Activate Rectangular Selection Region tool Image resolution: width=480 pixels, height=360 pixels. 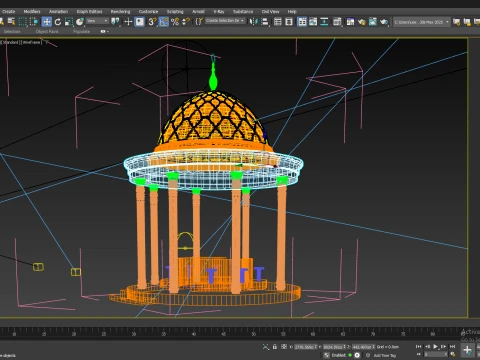[23, 22]
